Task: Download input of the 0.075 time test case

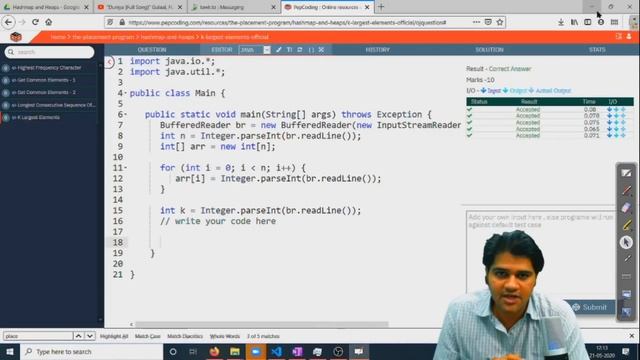Action: pos(609,122)
